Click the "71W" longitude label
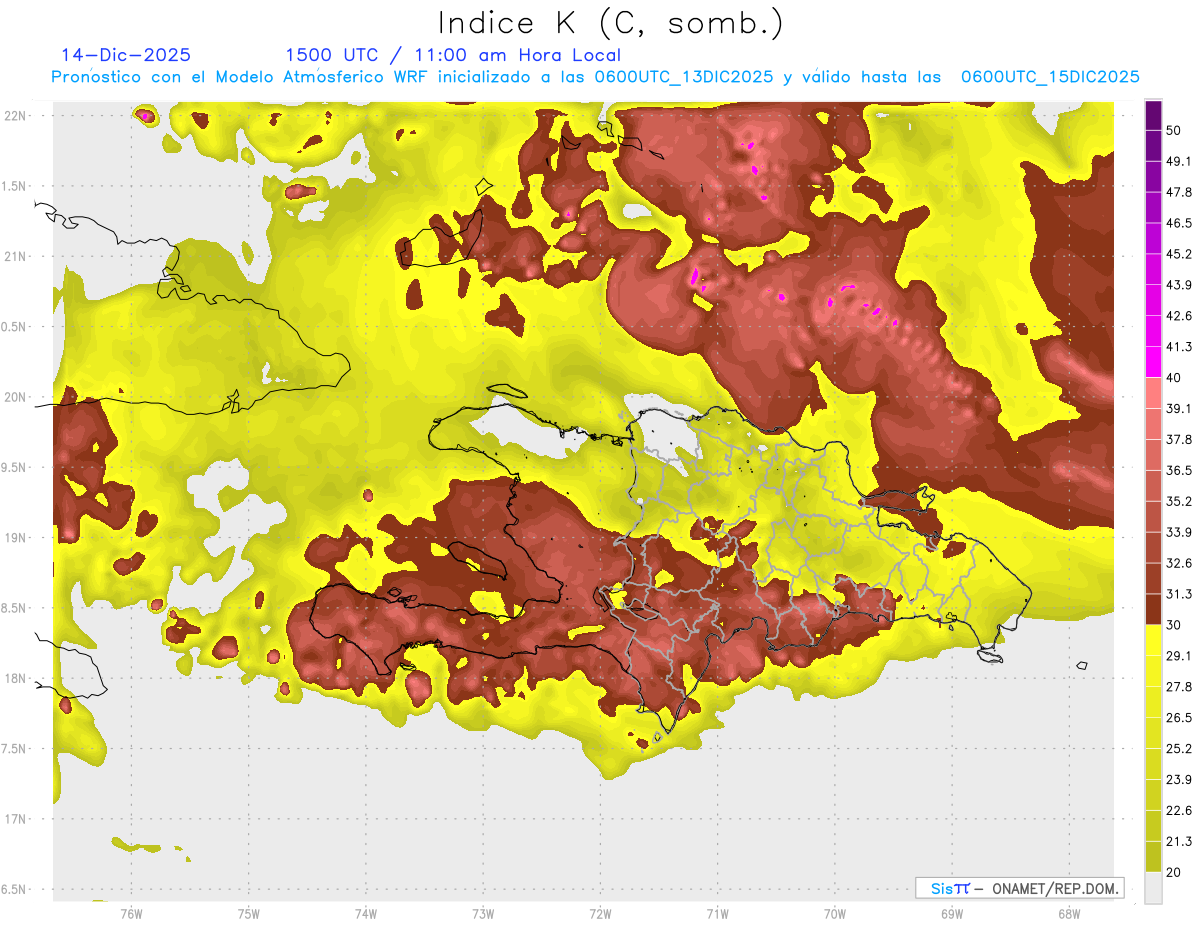 717,914
